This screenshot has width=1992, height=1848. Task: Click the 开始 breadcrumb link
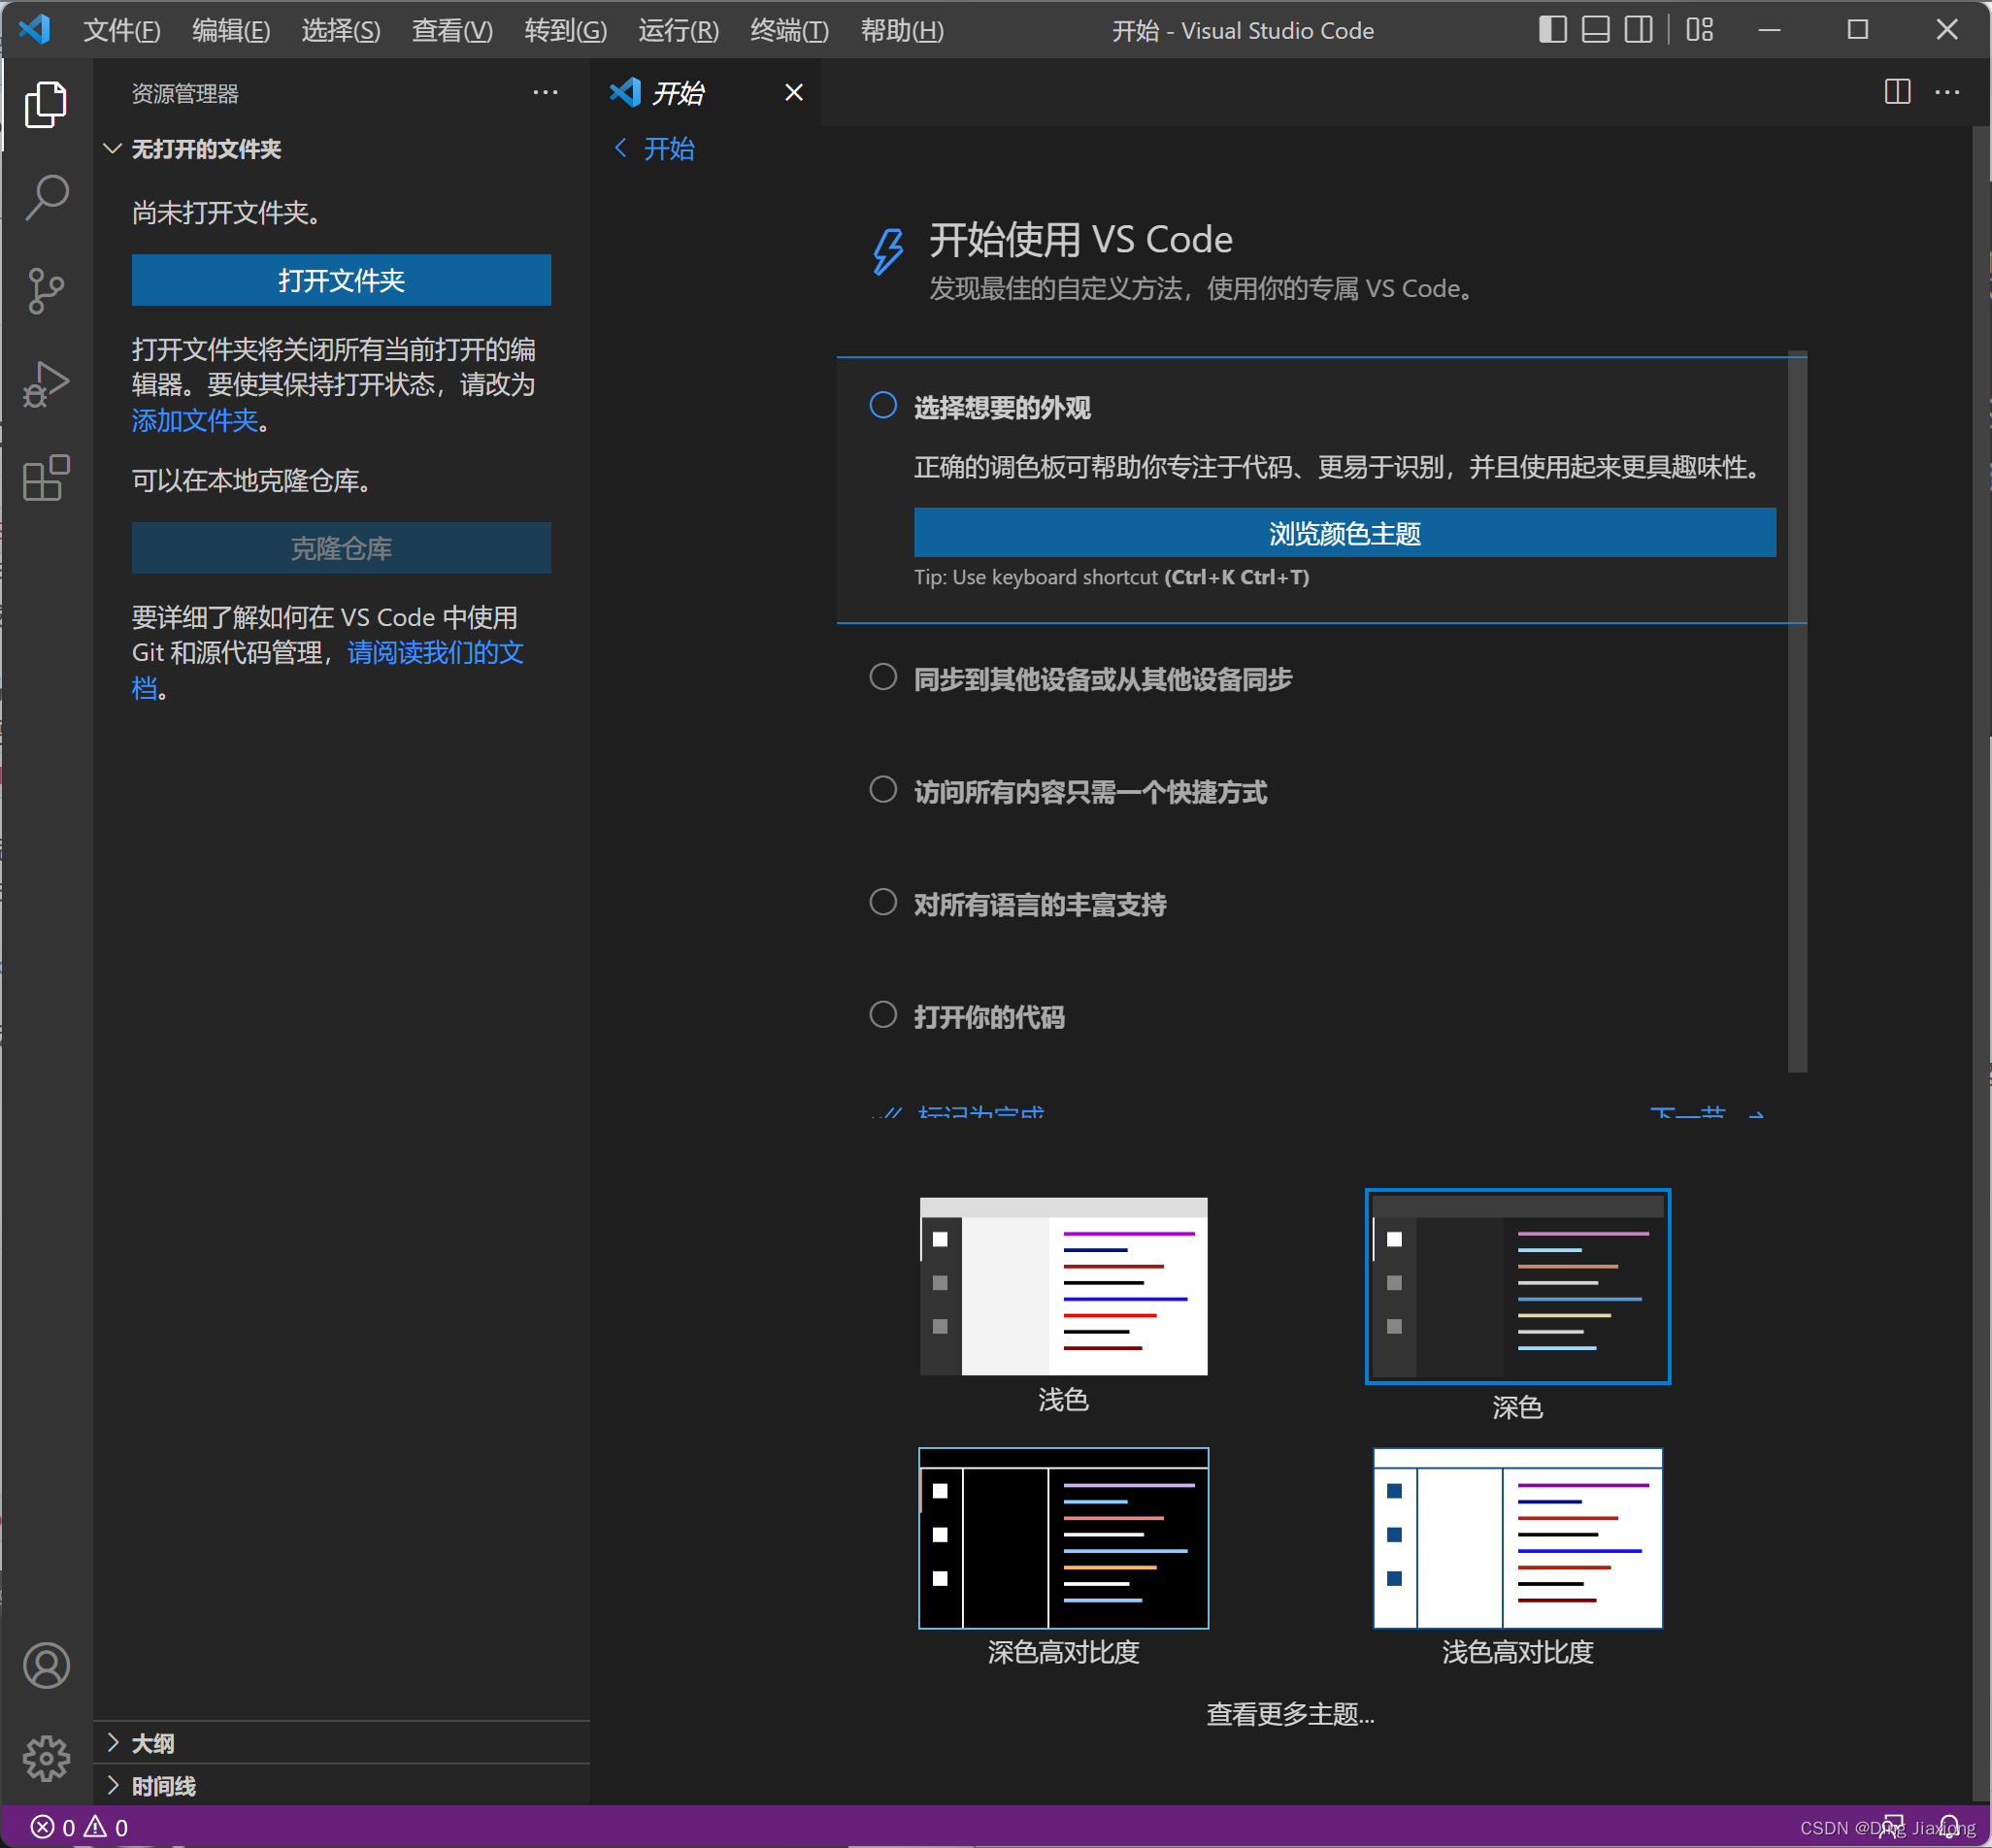coord(669,149)
